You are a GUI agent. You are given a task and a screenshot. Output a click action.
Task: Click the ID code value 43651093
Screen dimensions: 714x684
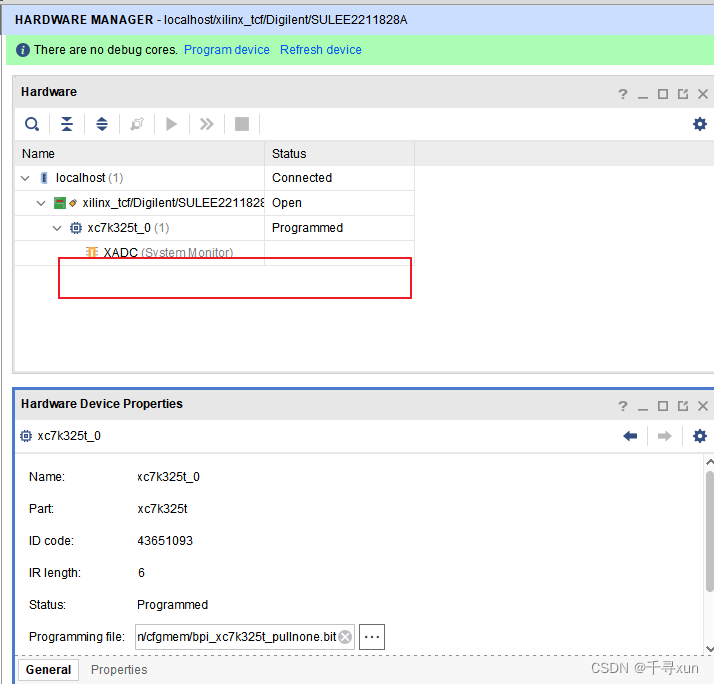coord(165,541)
